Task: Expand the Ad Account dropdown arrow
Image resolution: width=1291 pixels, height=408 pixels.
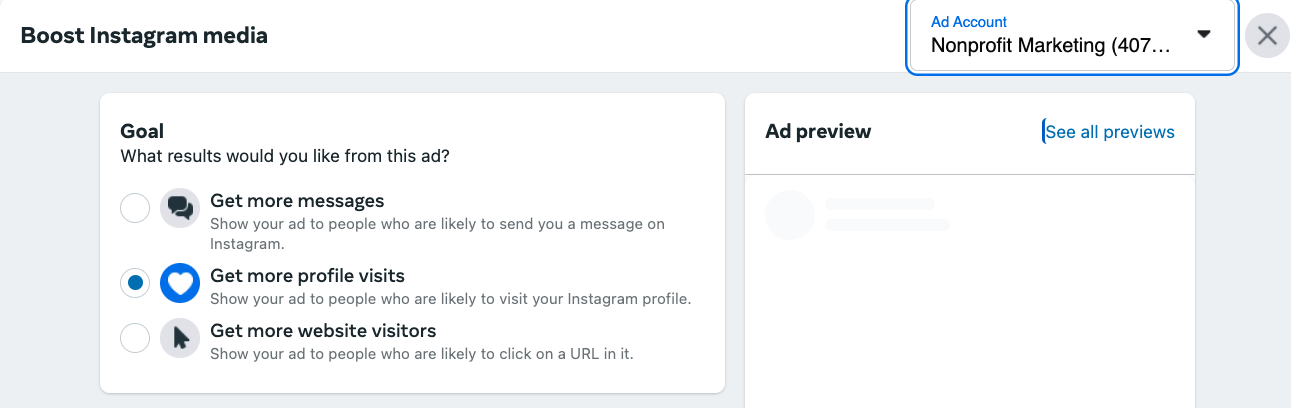Action: click(x=1204, y=34)
